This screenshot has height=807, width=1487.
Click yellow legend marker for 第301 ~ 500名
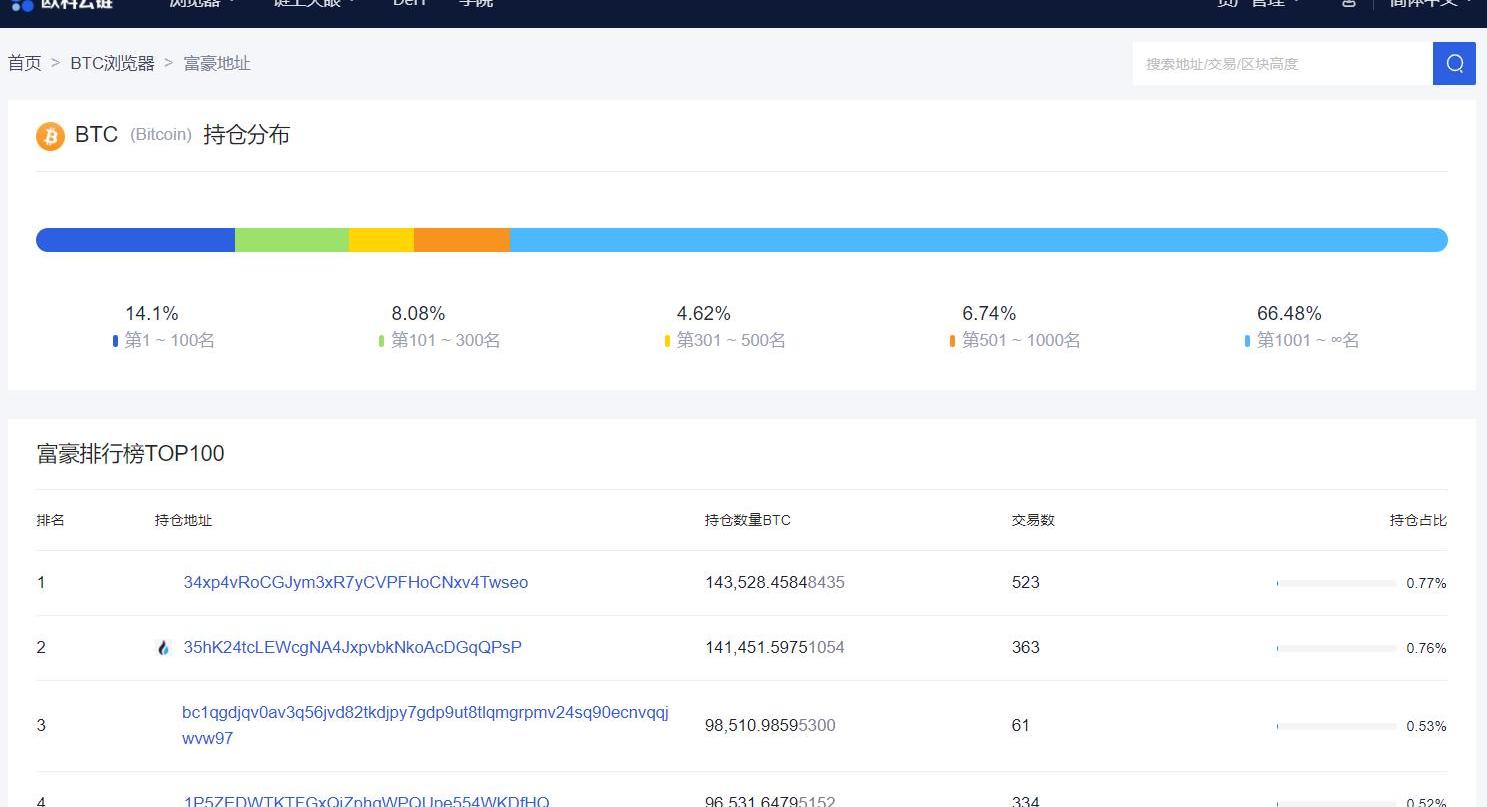[x=667, y=341]
